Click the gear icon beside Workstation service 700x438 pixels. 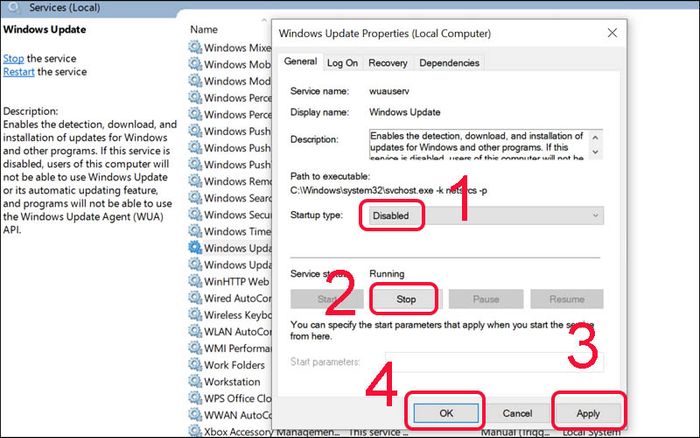195,381
